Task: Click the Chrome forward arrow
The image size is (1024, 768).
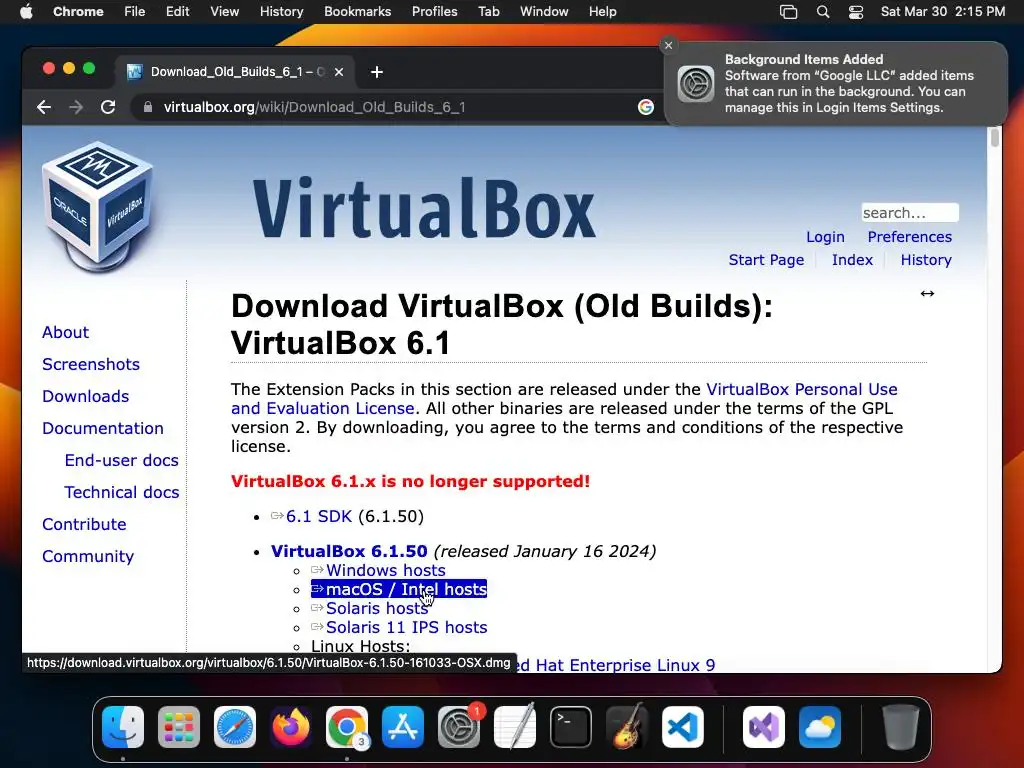Action: (x=76, y=107)
